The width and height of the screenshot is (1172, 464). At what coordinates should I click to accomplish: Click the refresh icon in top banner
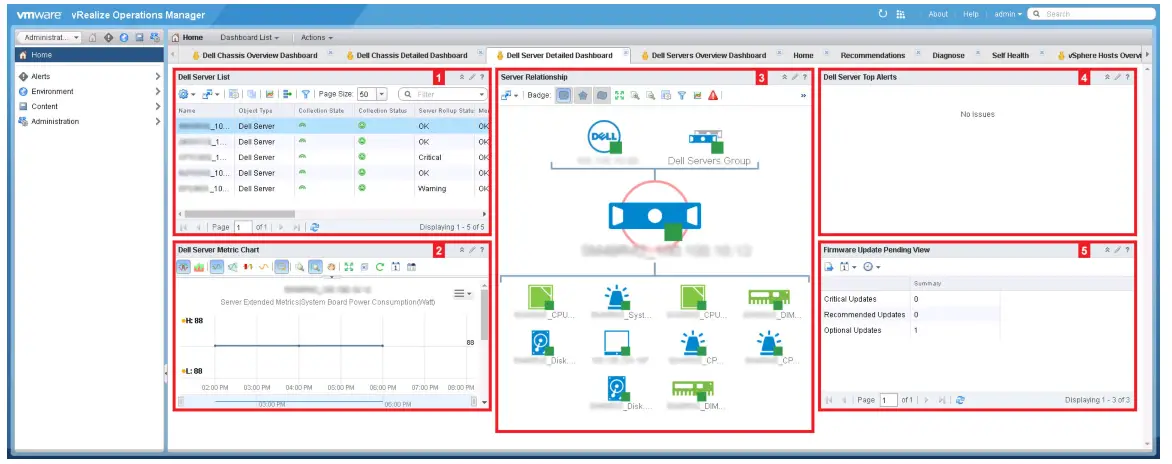click(883, 13)
